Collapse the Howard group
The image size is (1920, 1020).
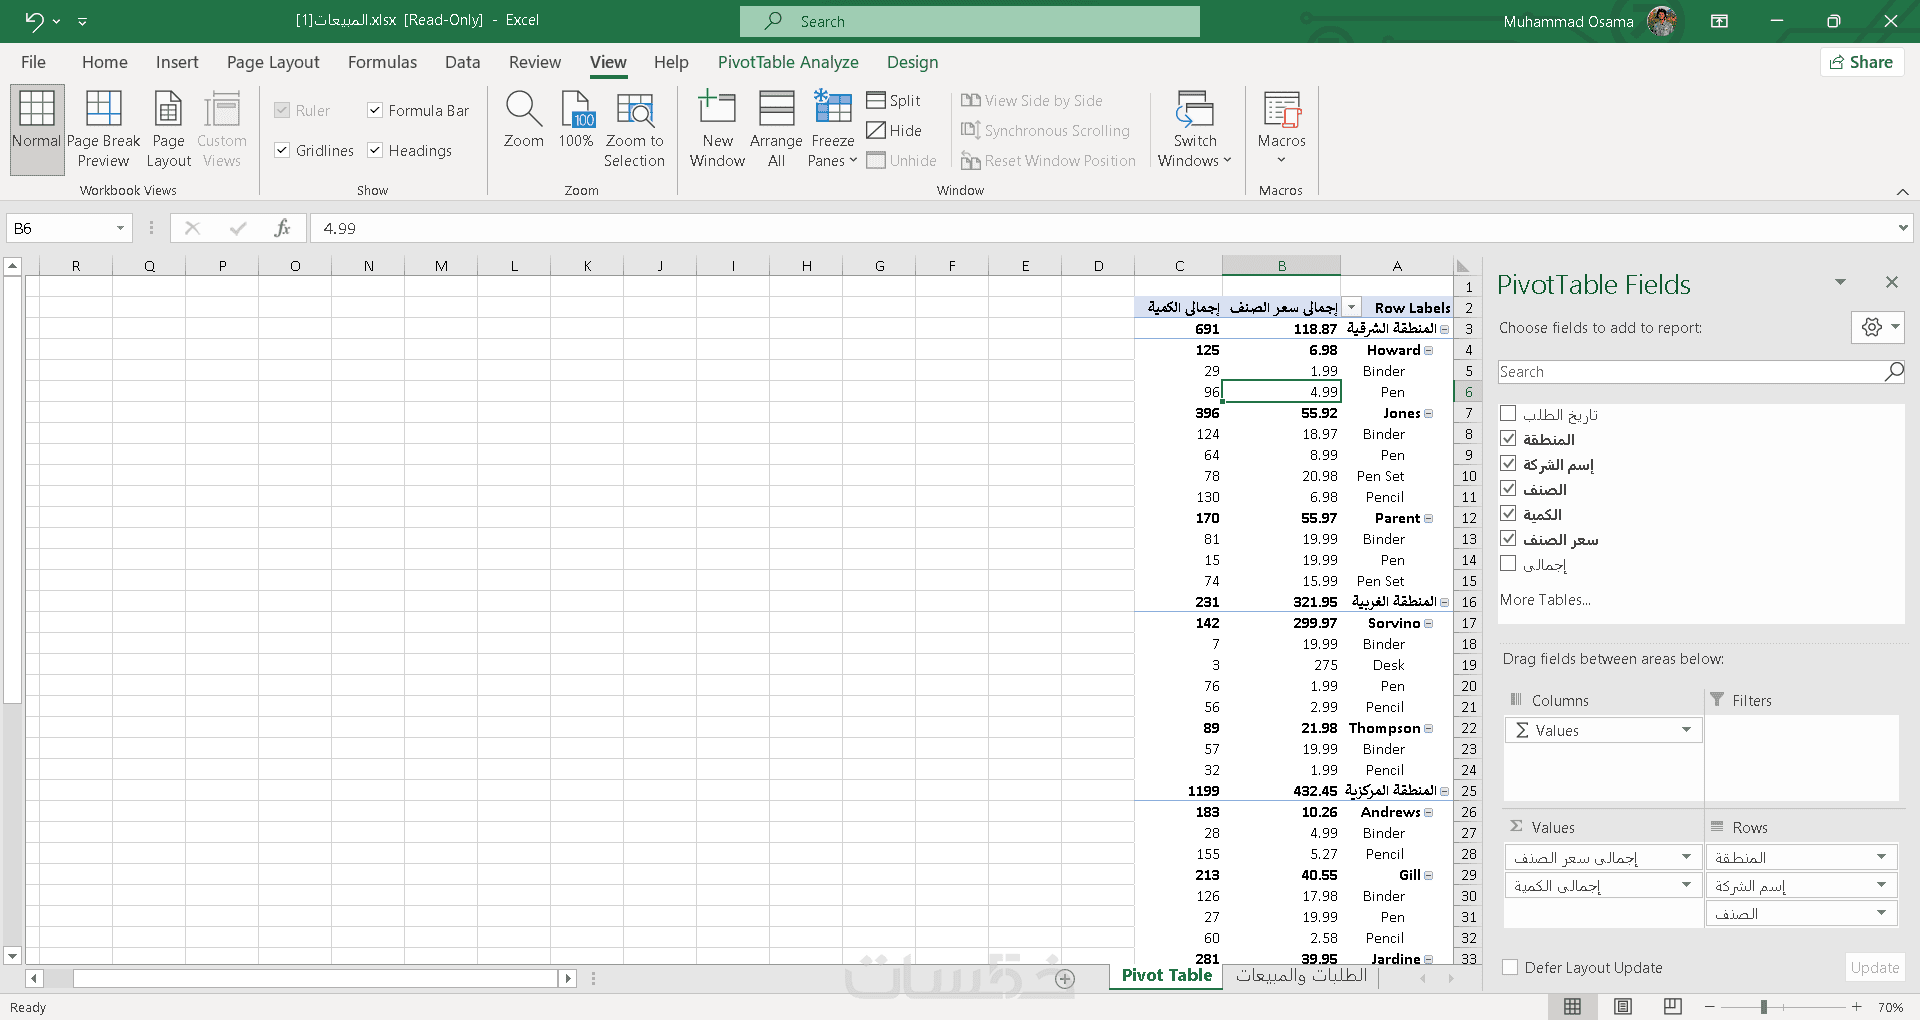[1429, 350]
